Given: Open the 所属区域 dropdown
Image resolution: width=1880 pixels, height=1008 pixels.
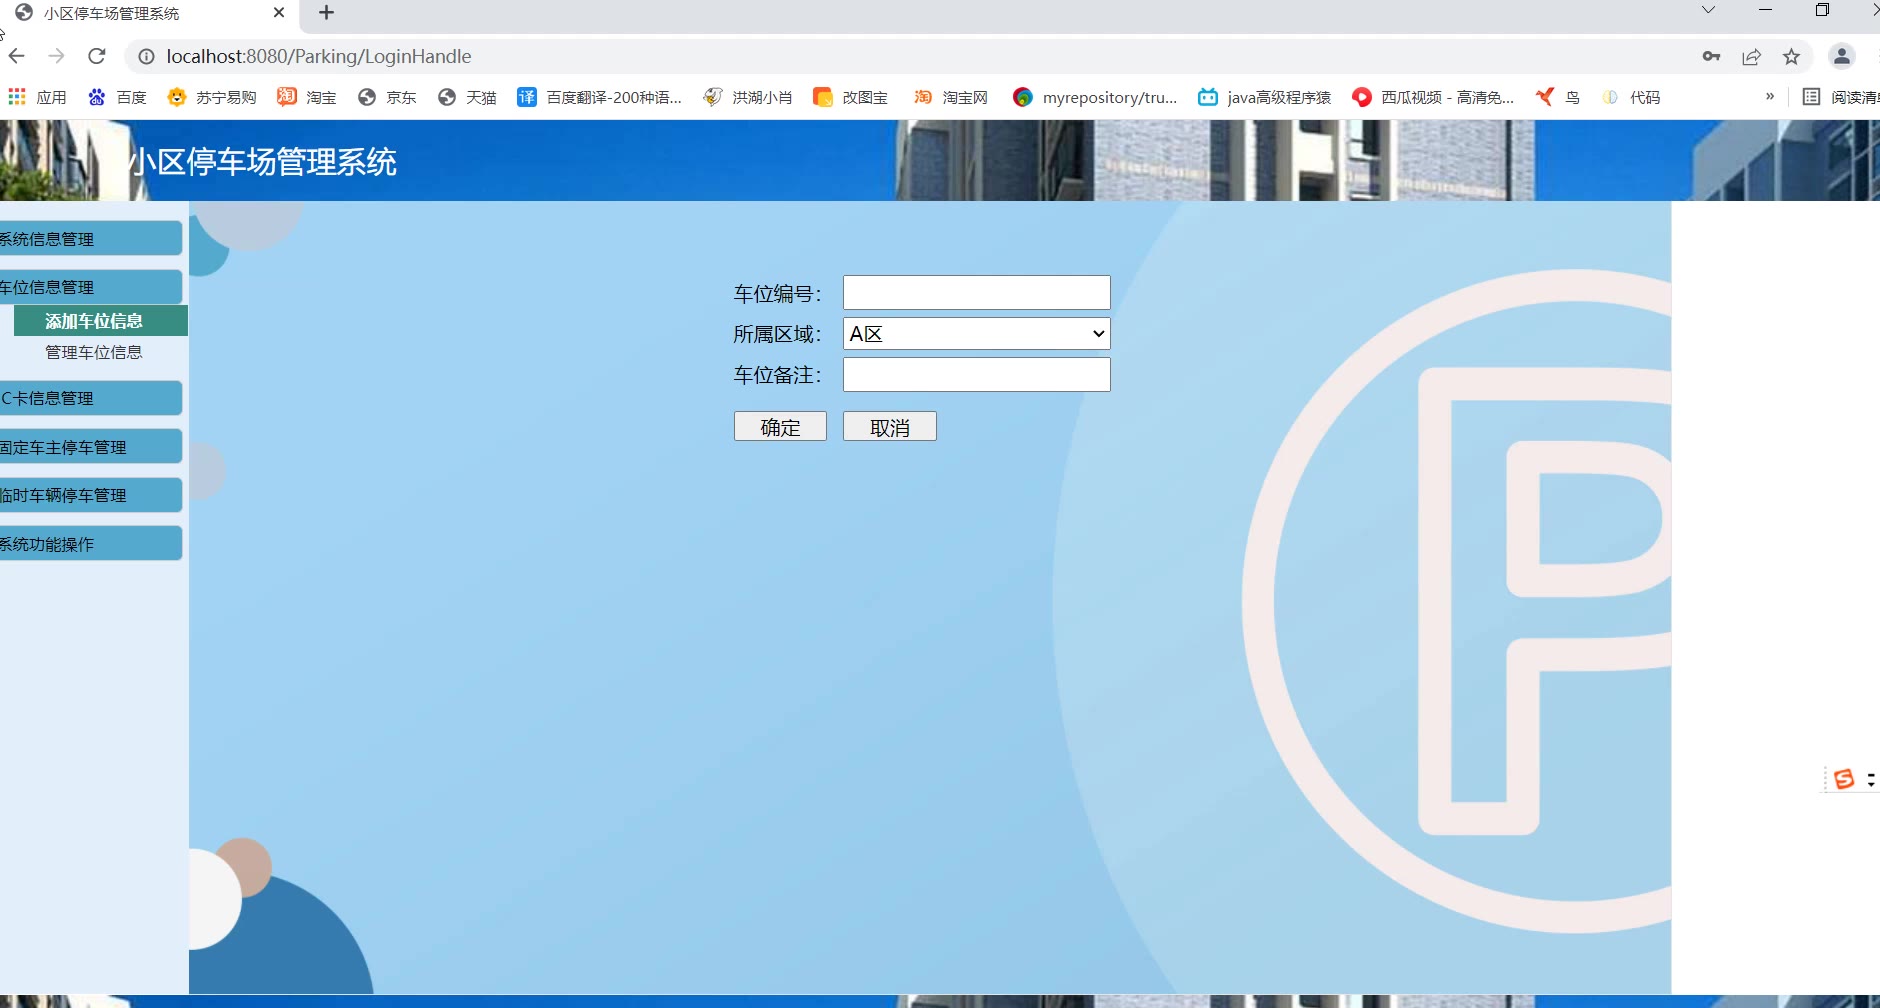Looking at the screenshot, I should [977, 334].
